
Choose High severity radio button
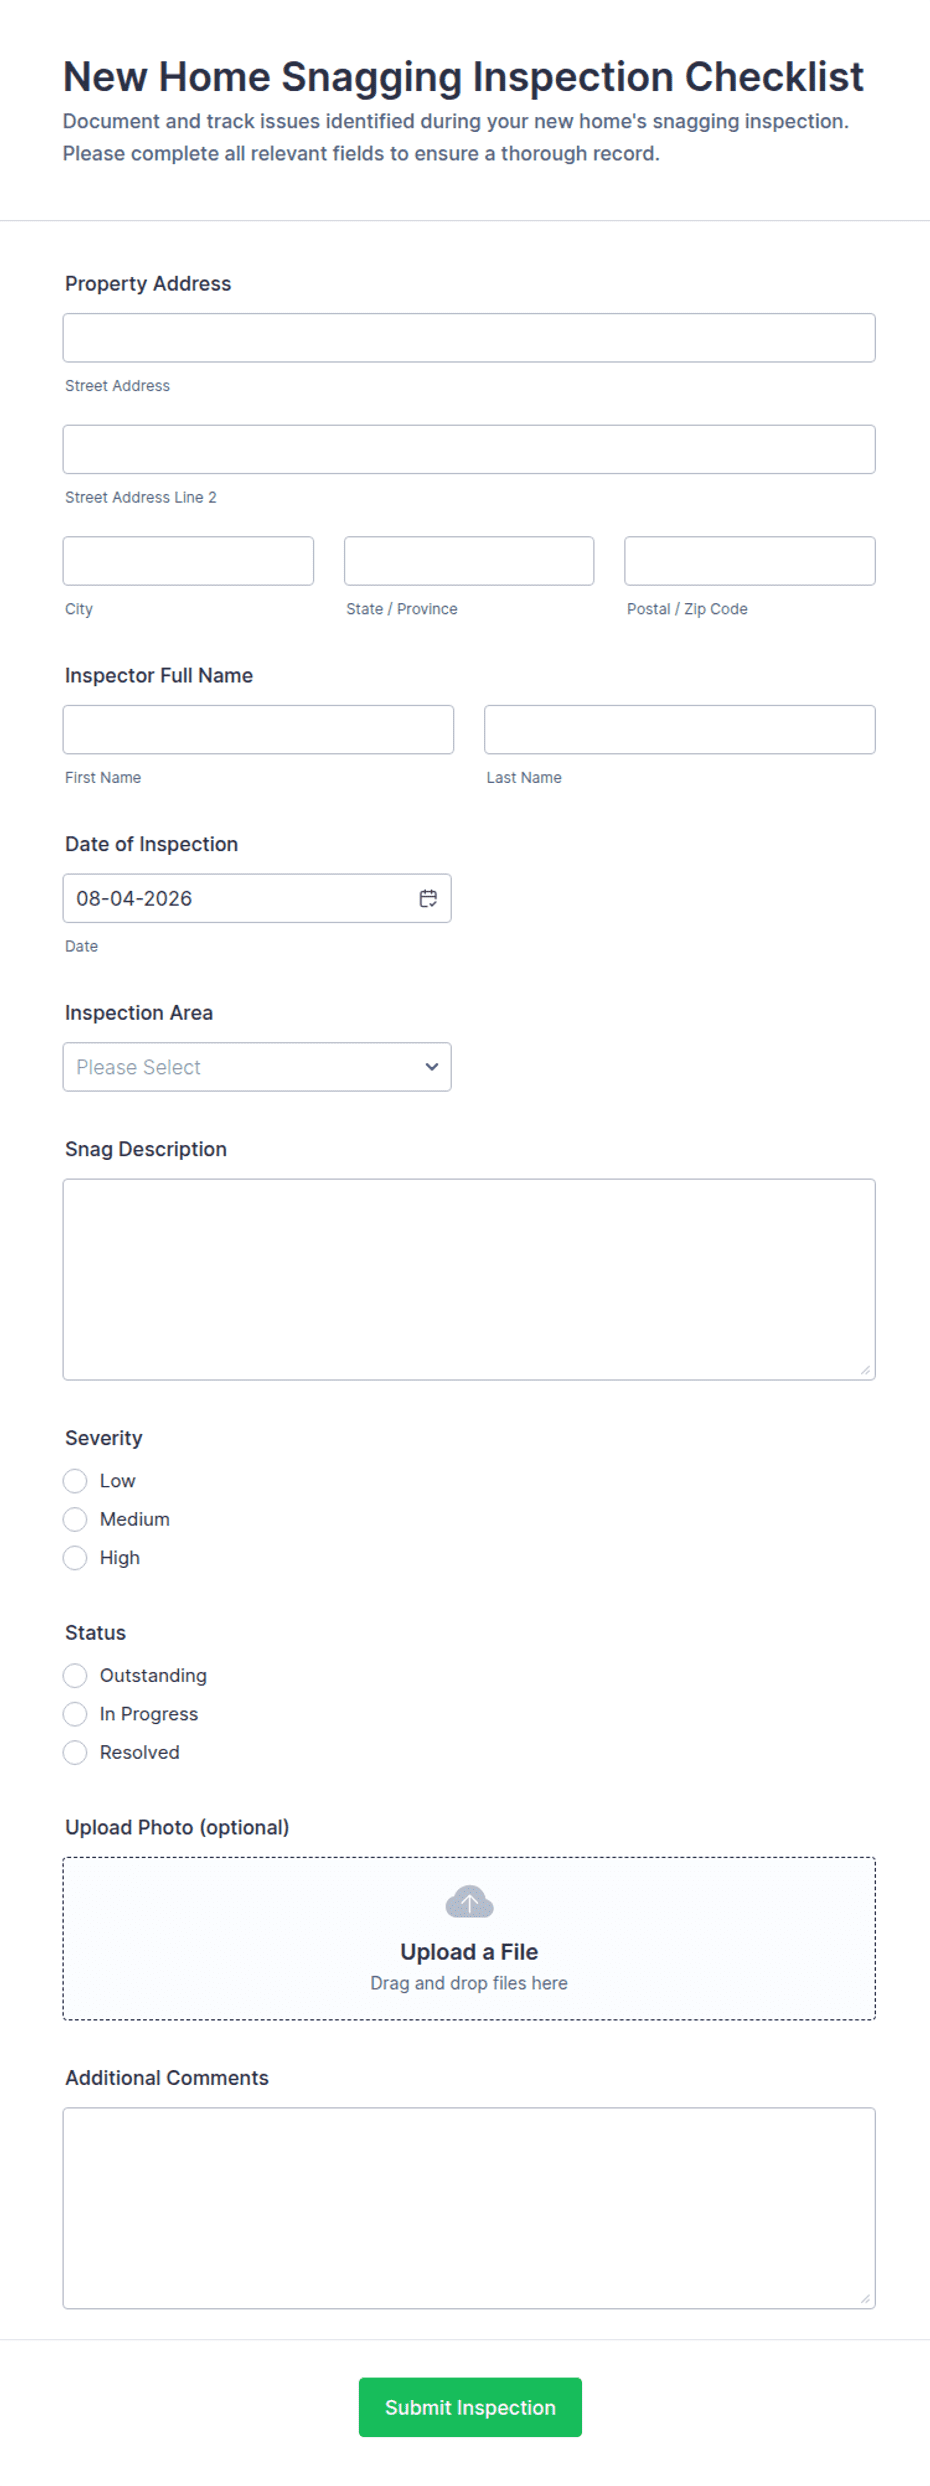(x=75, y=1557)
